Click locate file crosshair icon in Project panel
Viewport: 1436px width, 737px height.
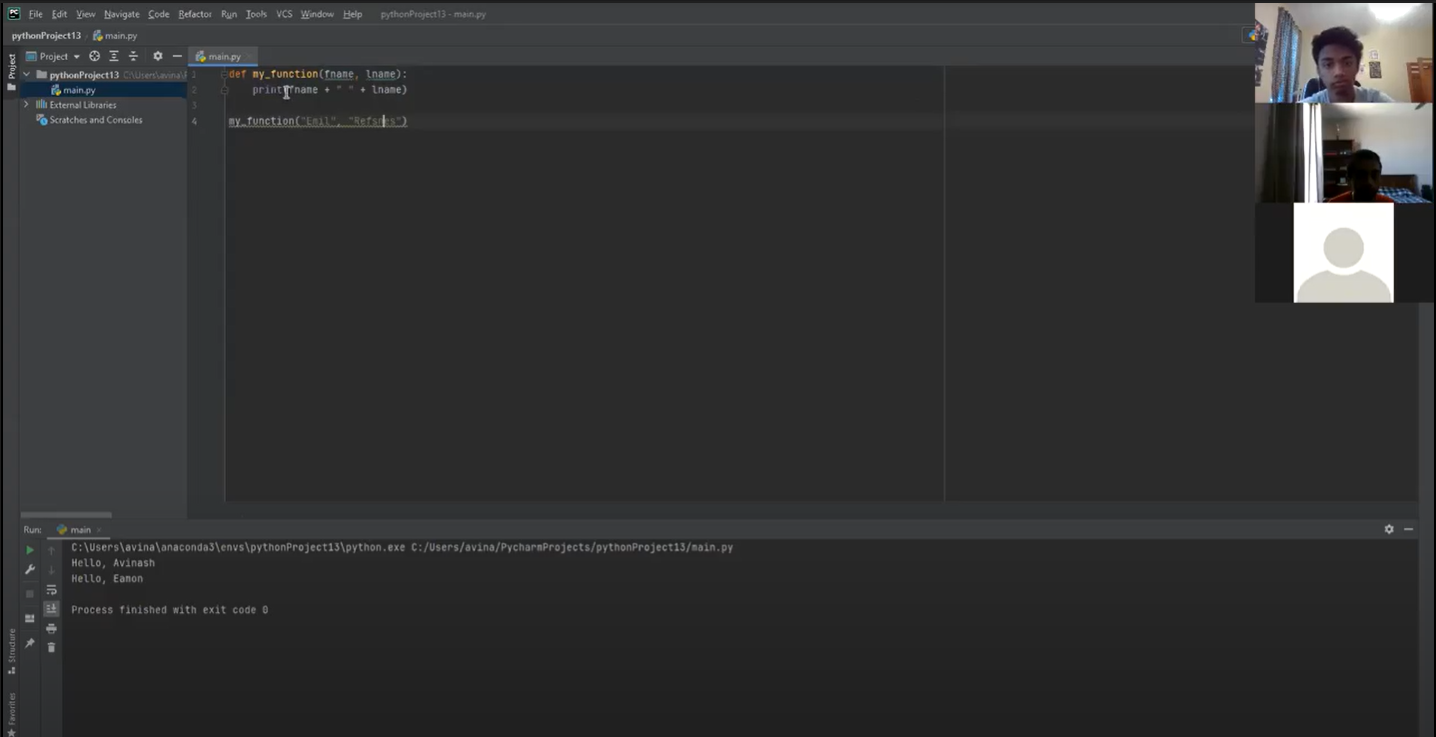tap(94, 56)
